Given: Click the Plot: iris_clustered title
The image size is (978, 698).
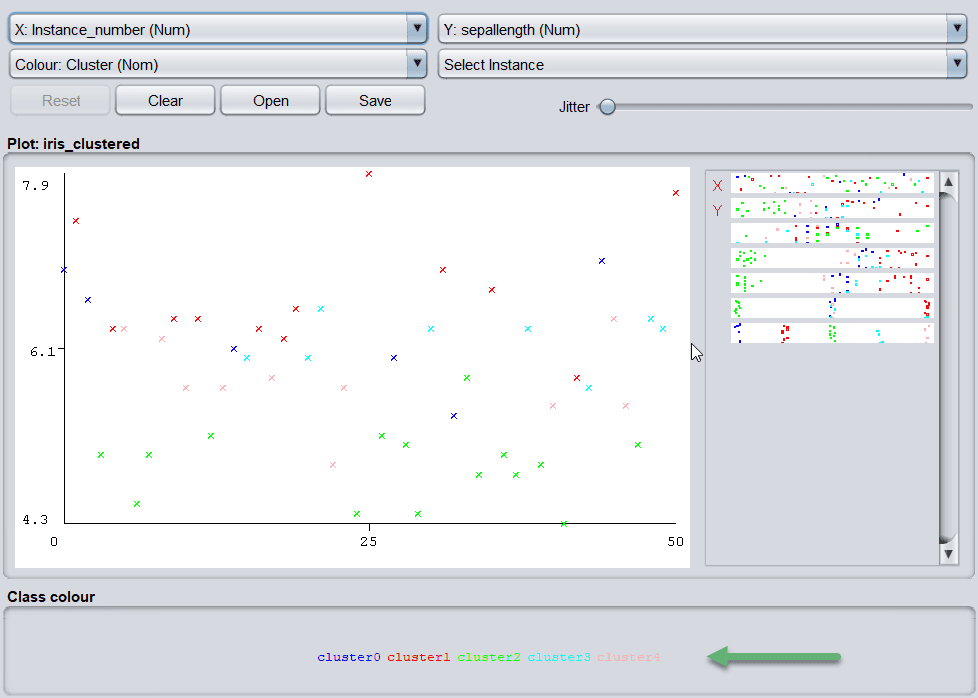Looking at the screenshot, I should 73,143.
